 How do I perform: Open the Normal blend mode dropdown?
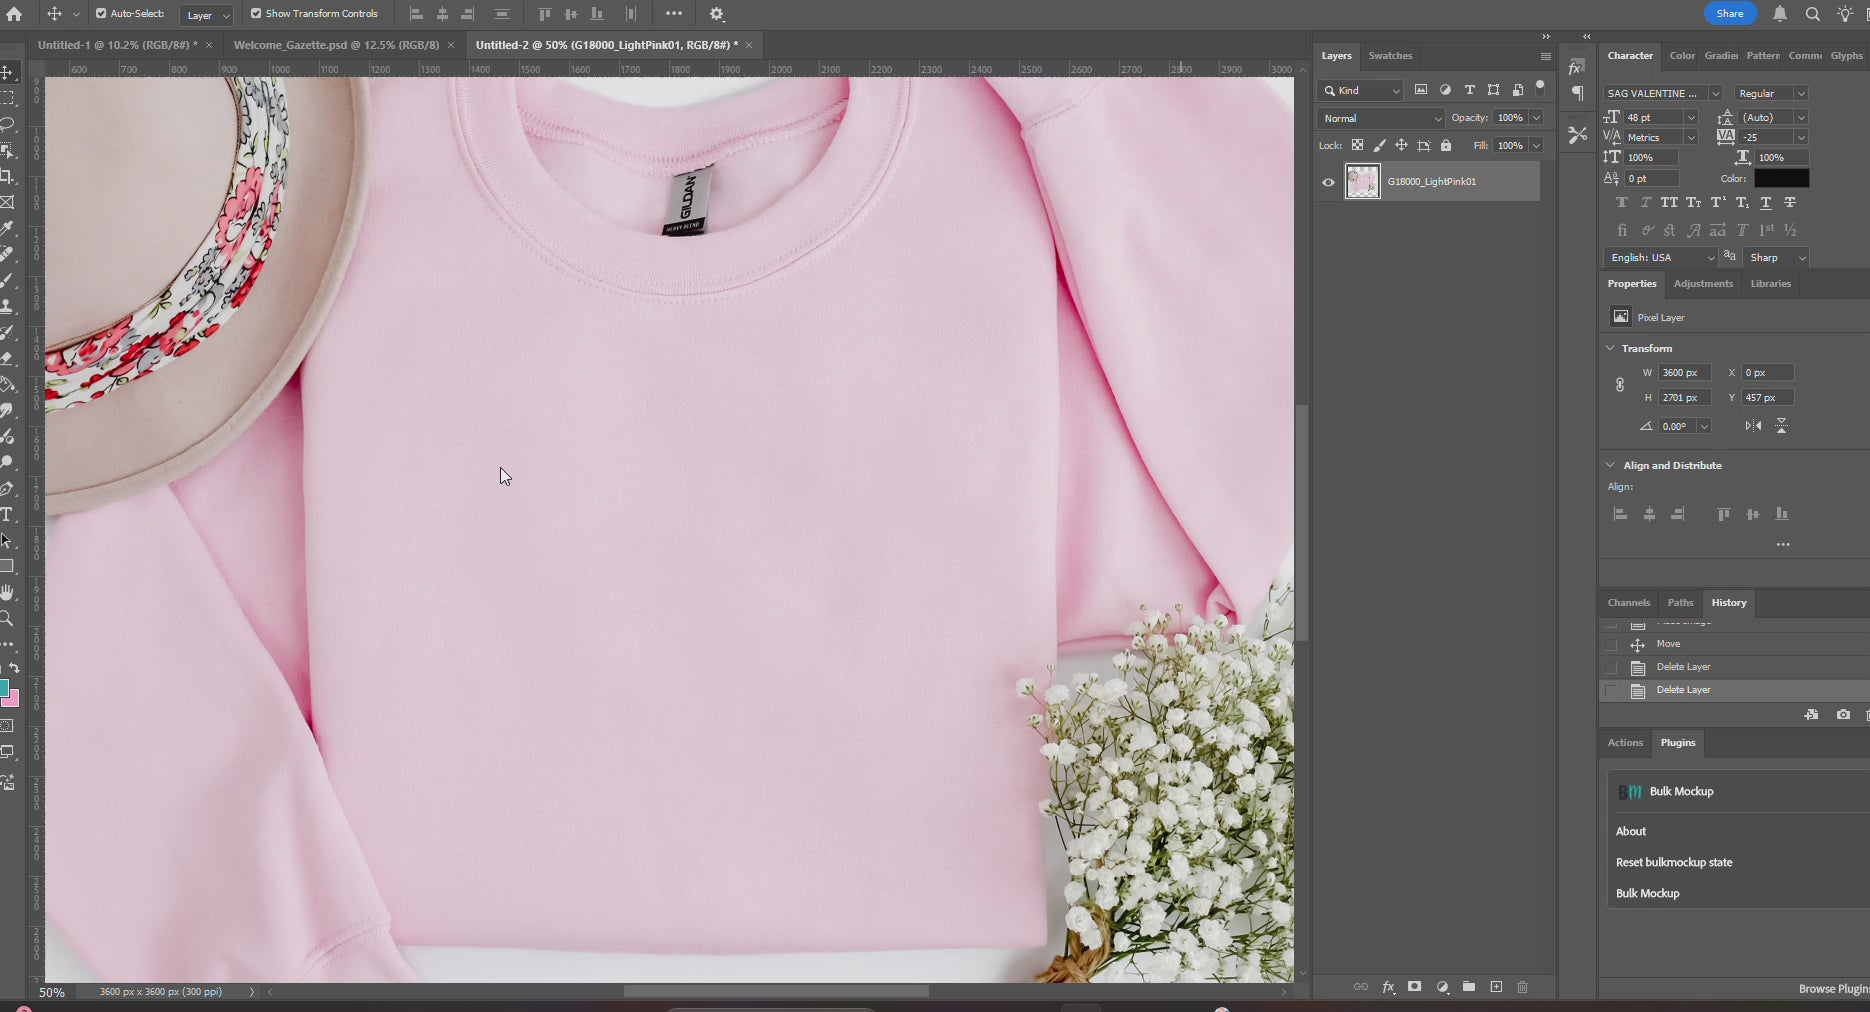click(x=1381, y=118)
